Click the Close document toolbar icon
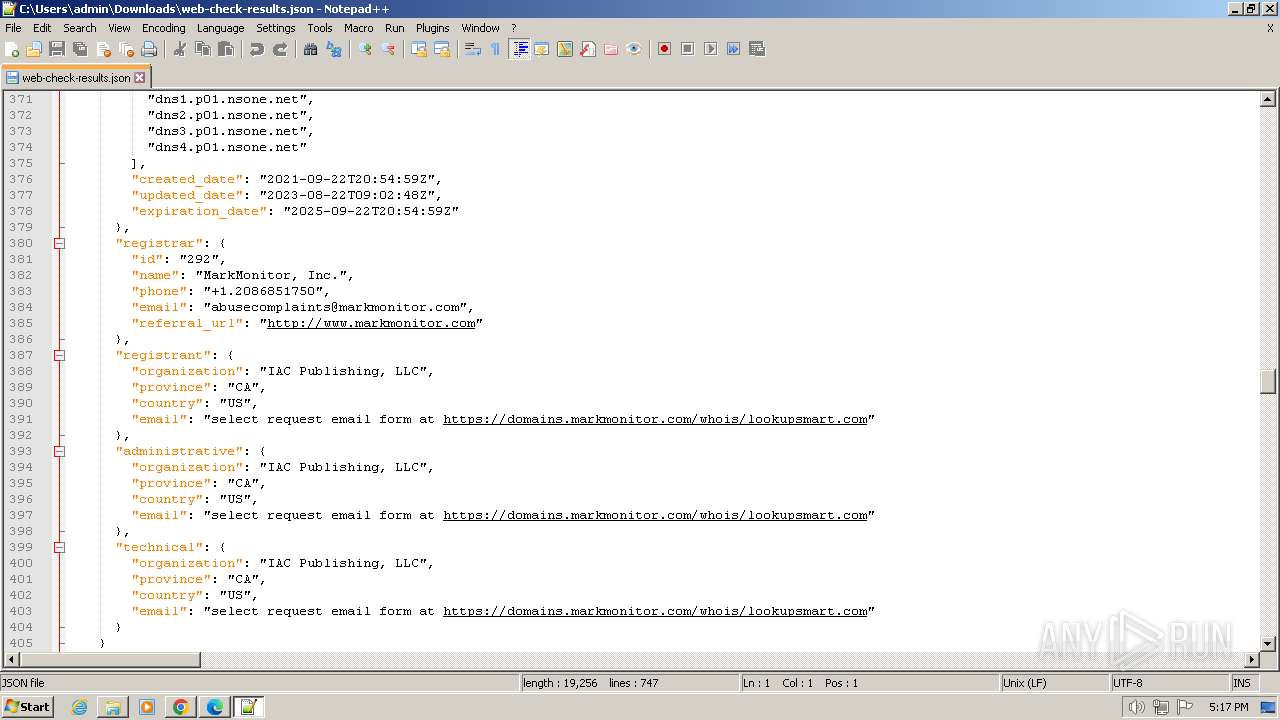The height and width of the screenshot is (720, 1280). click(x=103, y=49)
